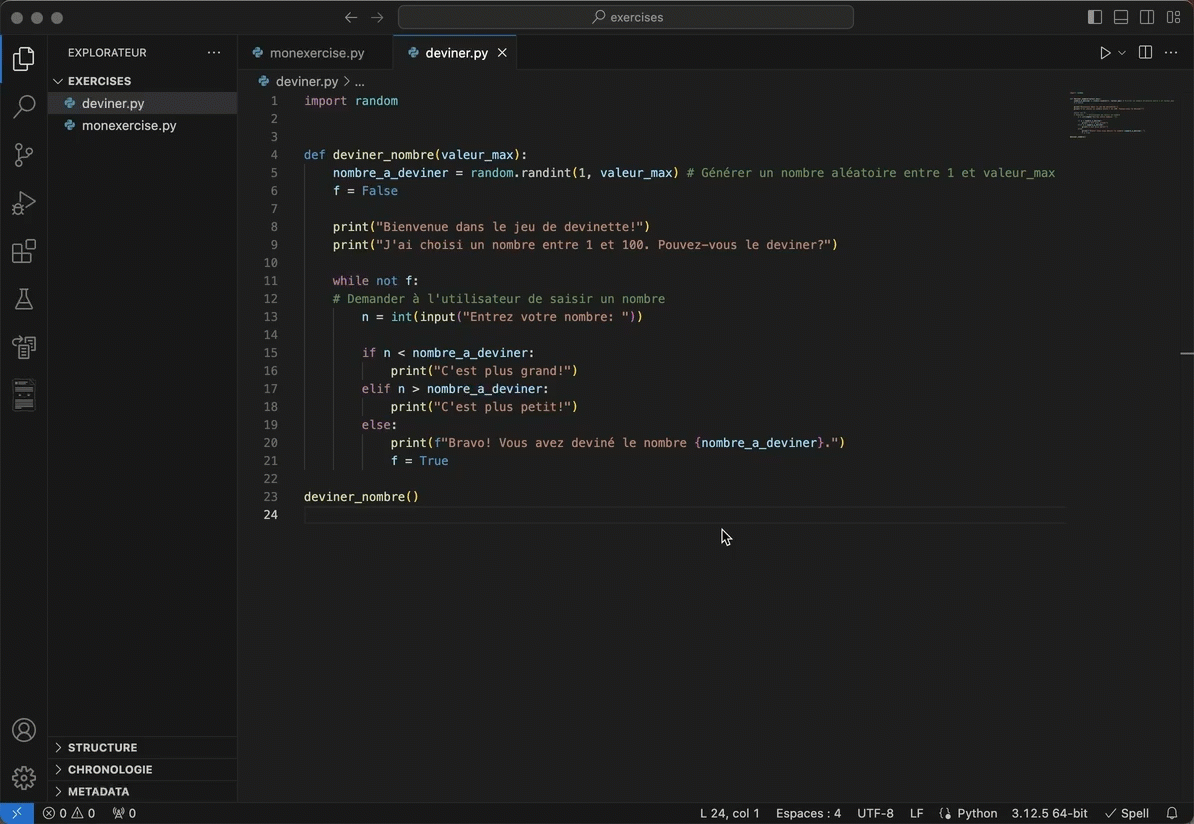Click the print "C'est plus grand!" line
Screen dimensions: 1194x824
(x=484, y=371)
